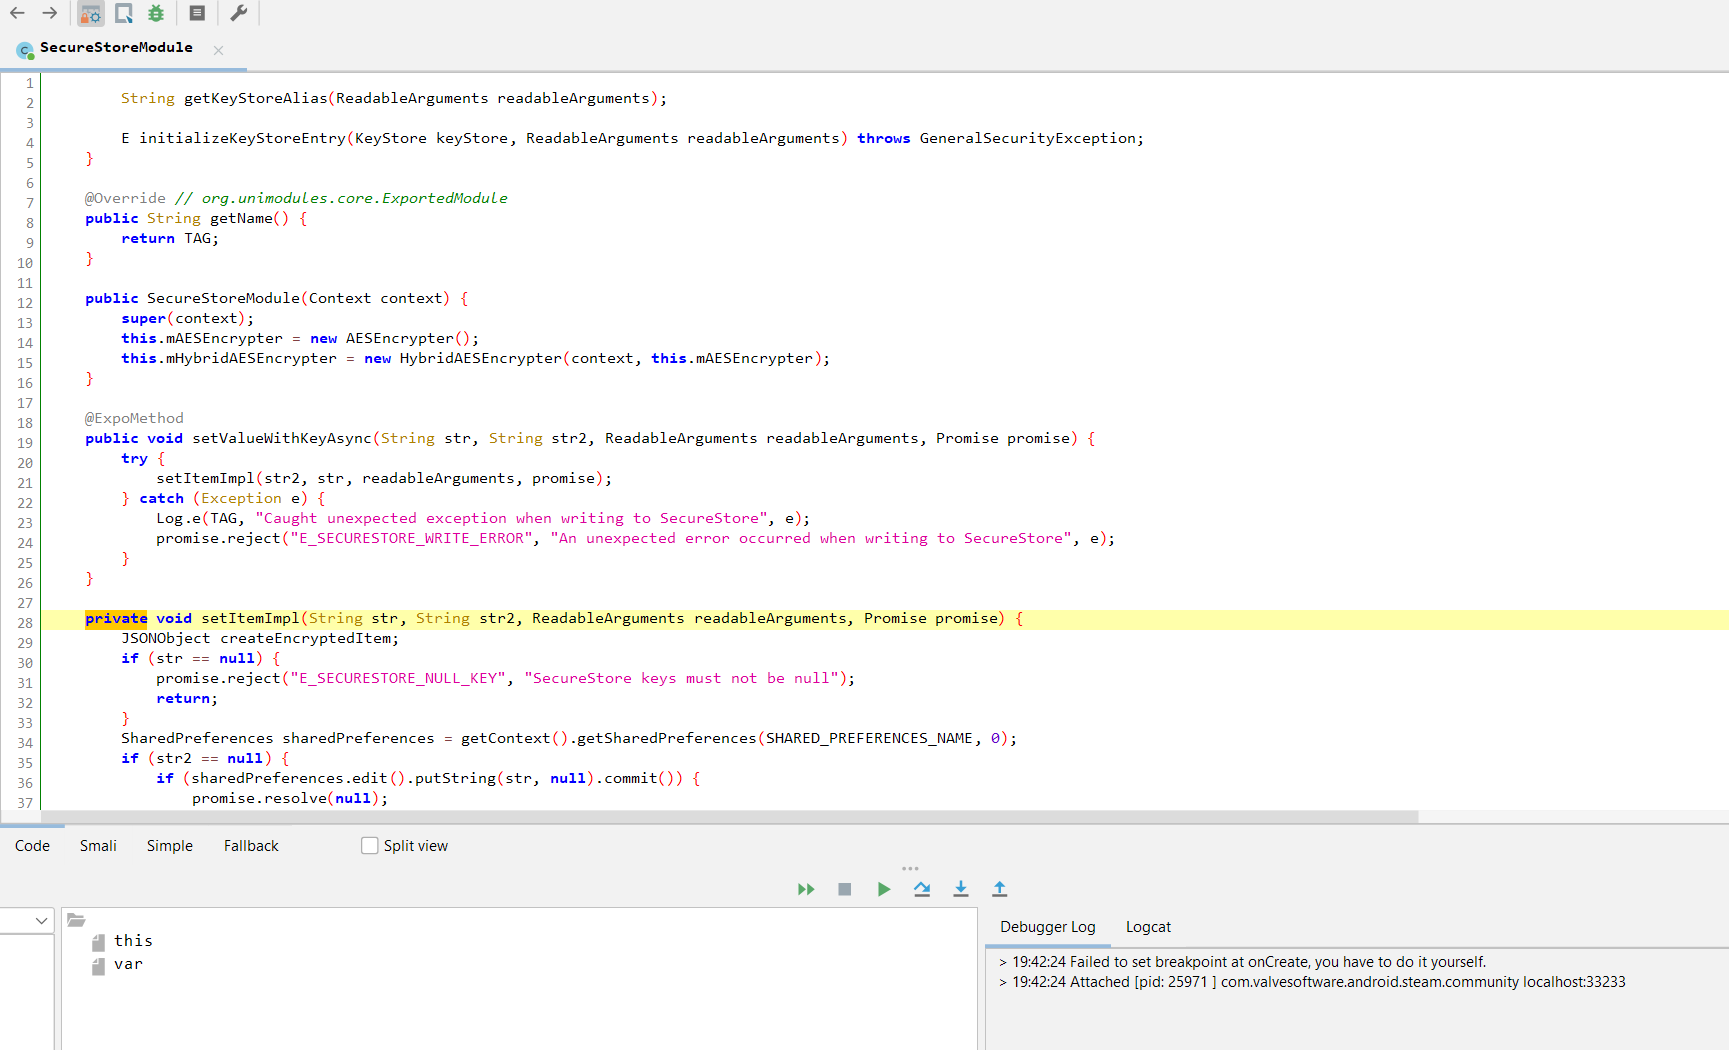The height and width of the screenshot is (1050, 1729).
Task: Close the SecureStoreModule editor tab
Action: click(x=217, y=49)
